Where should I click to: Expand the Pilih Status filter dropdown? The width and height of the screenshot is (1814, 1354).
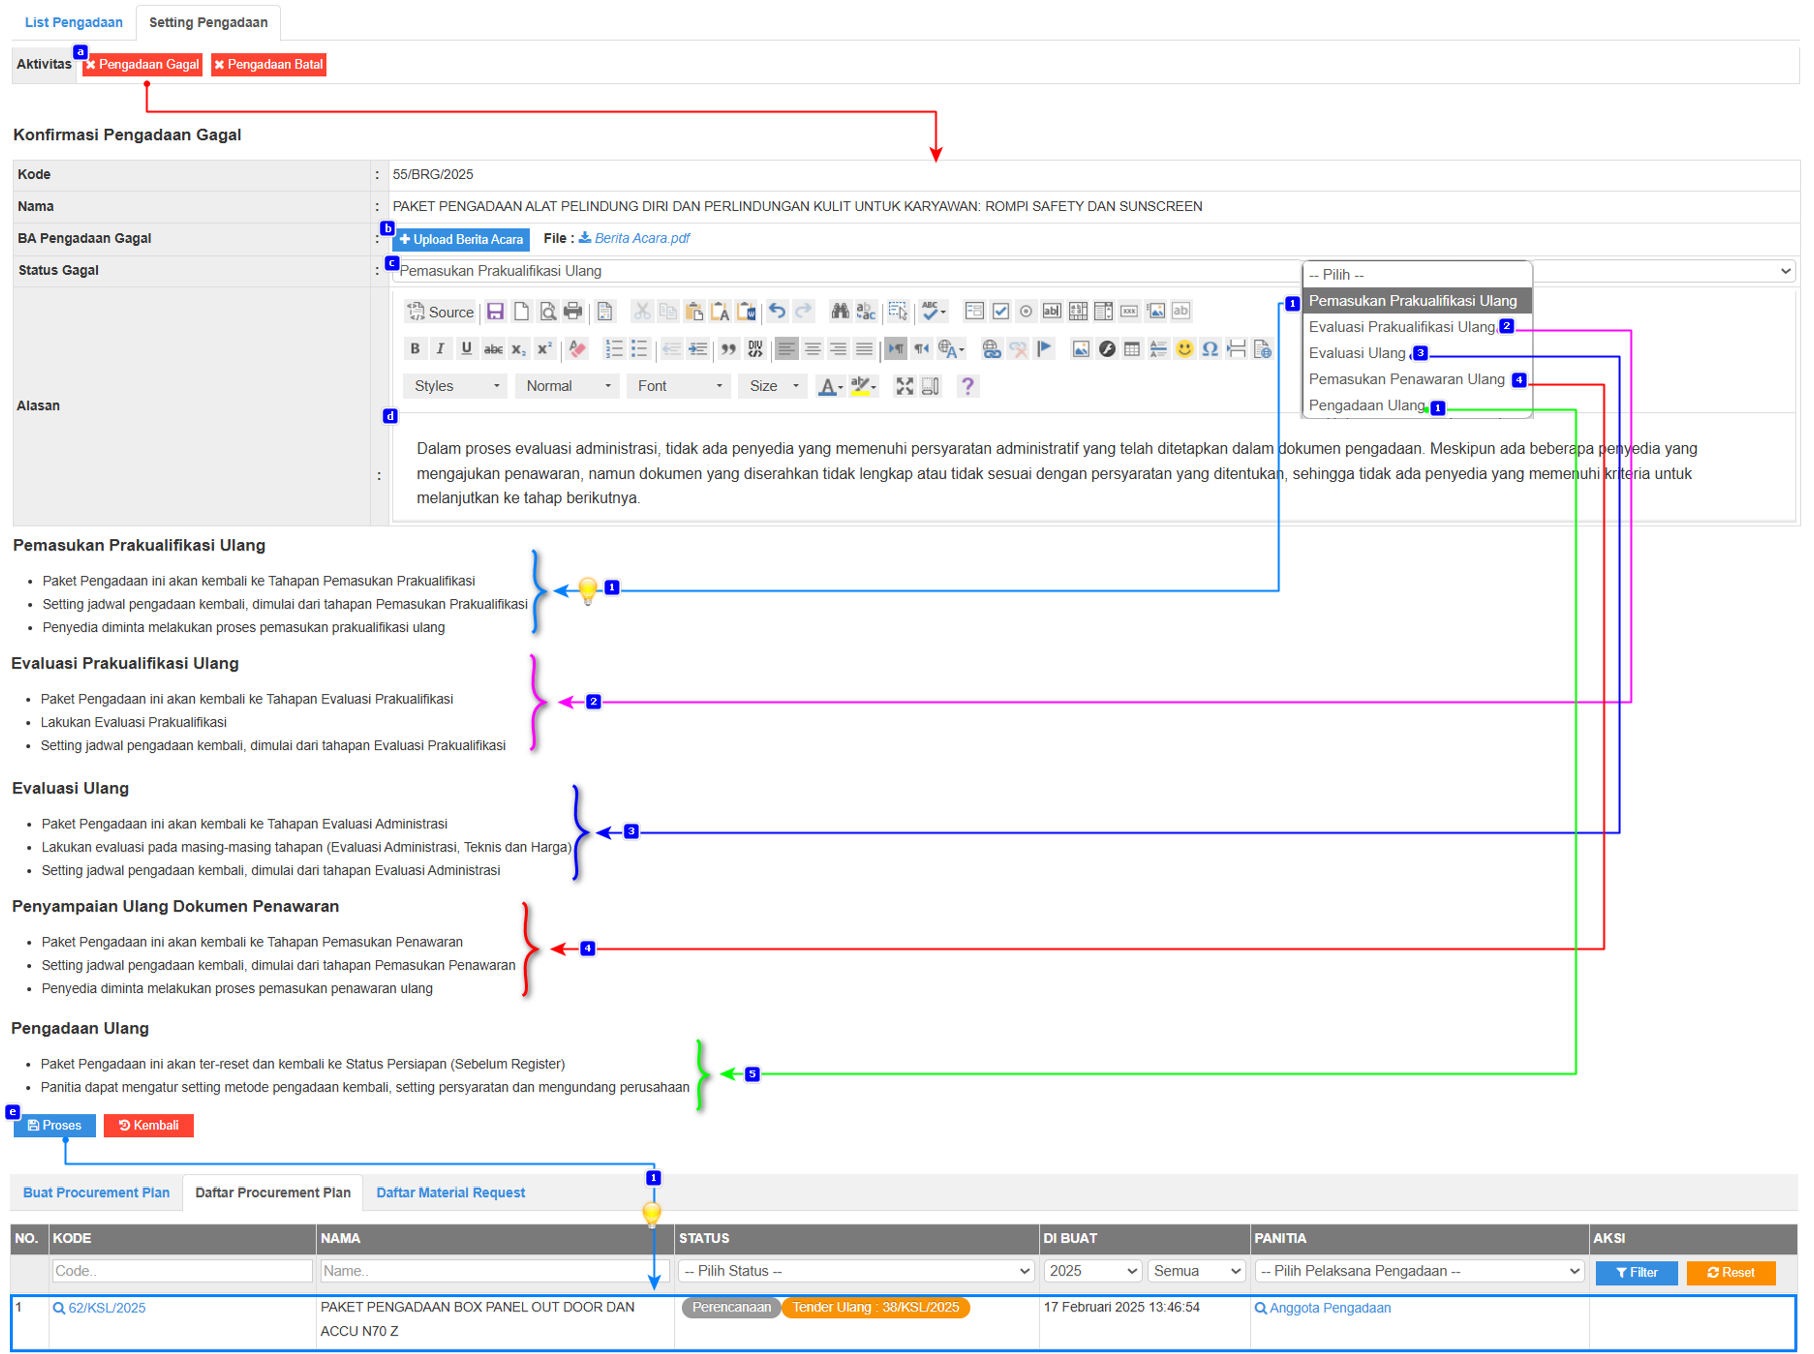pos(856,1271)
